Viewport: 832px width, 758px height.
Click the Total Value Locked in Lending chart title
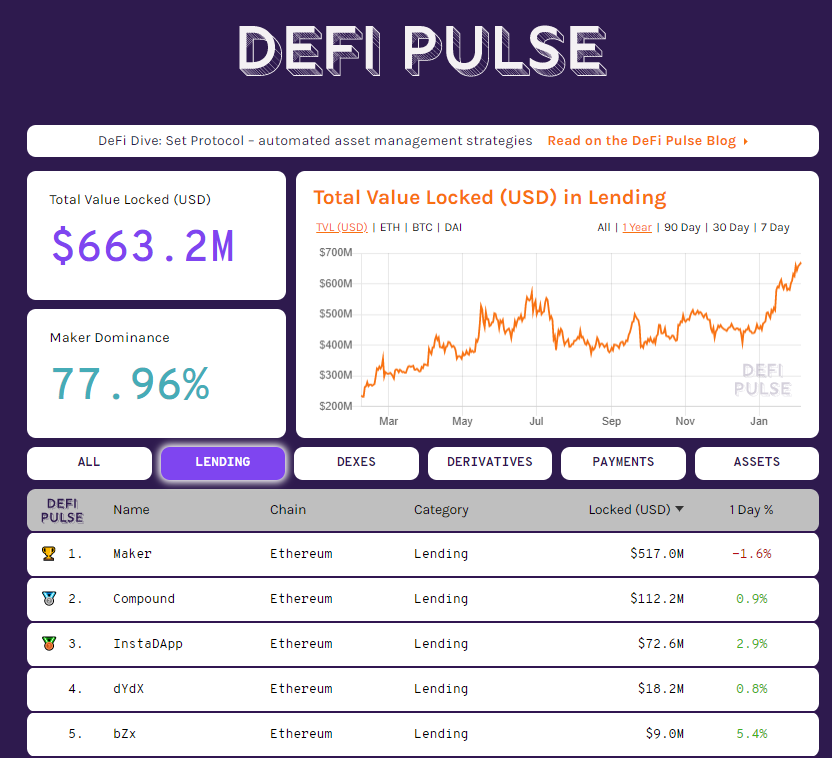[x=489, y=198]
